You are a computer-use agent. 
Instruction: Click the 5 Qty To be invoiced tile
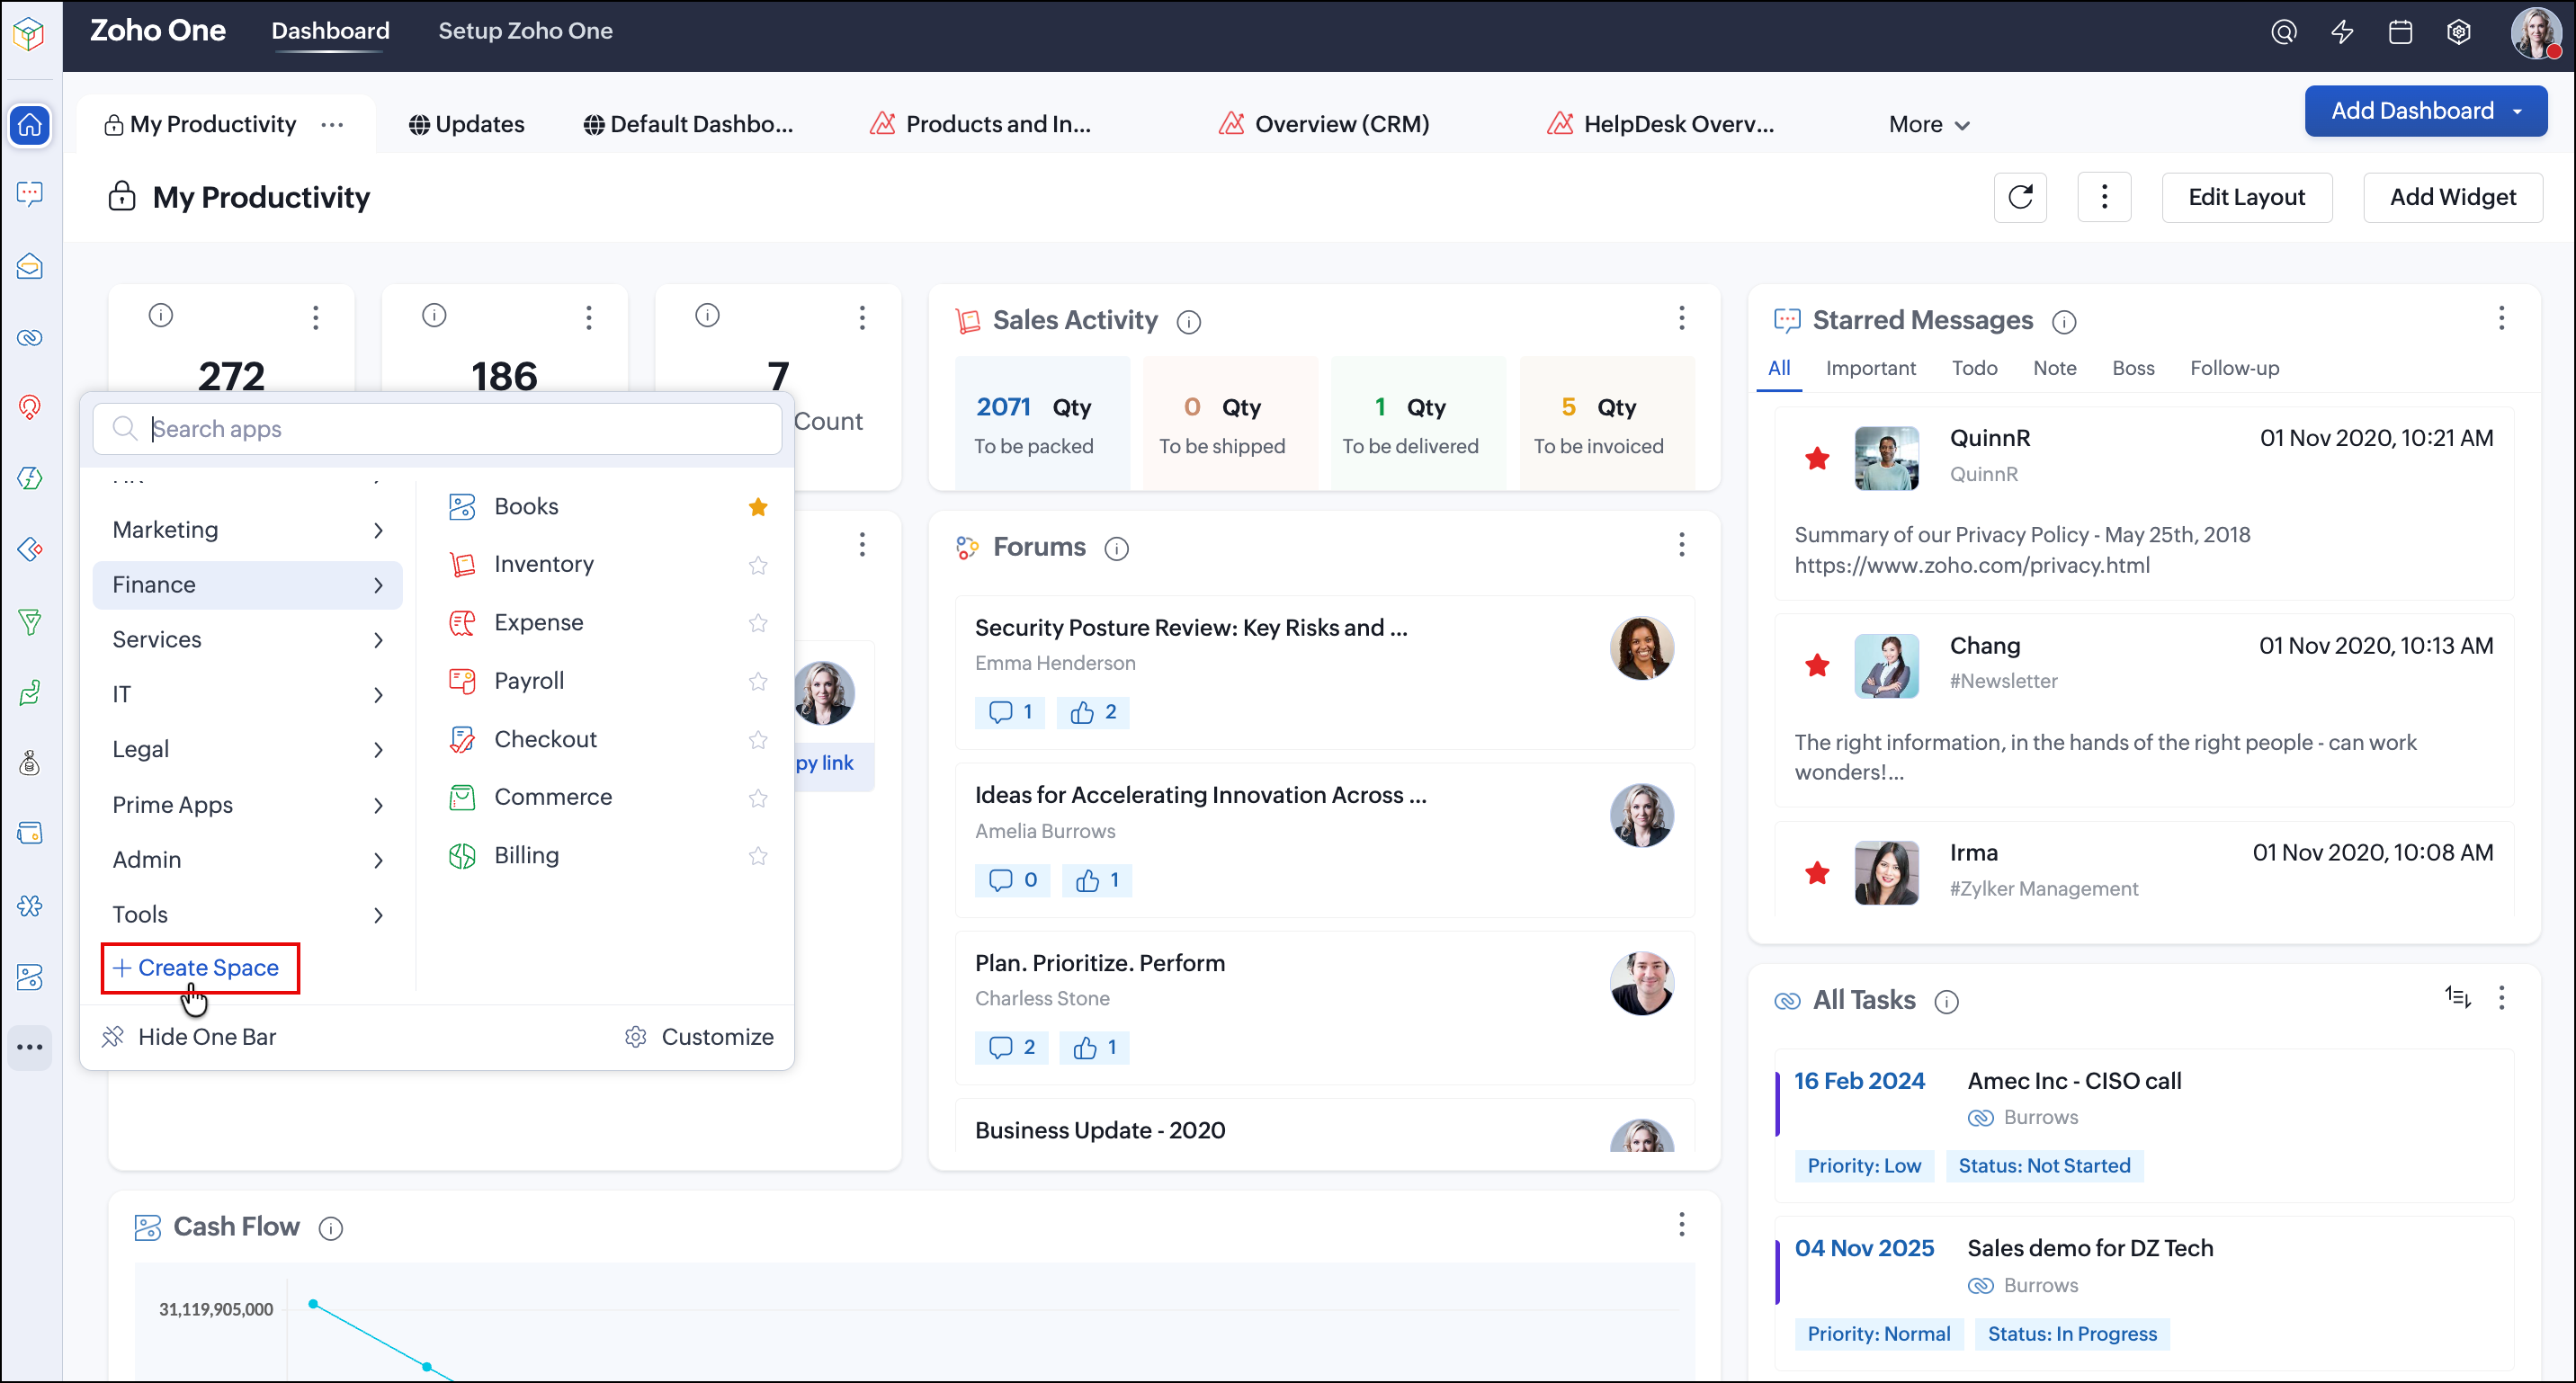pyautogui.click(x=1606, y=423)
